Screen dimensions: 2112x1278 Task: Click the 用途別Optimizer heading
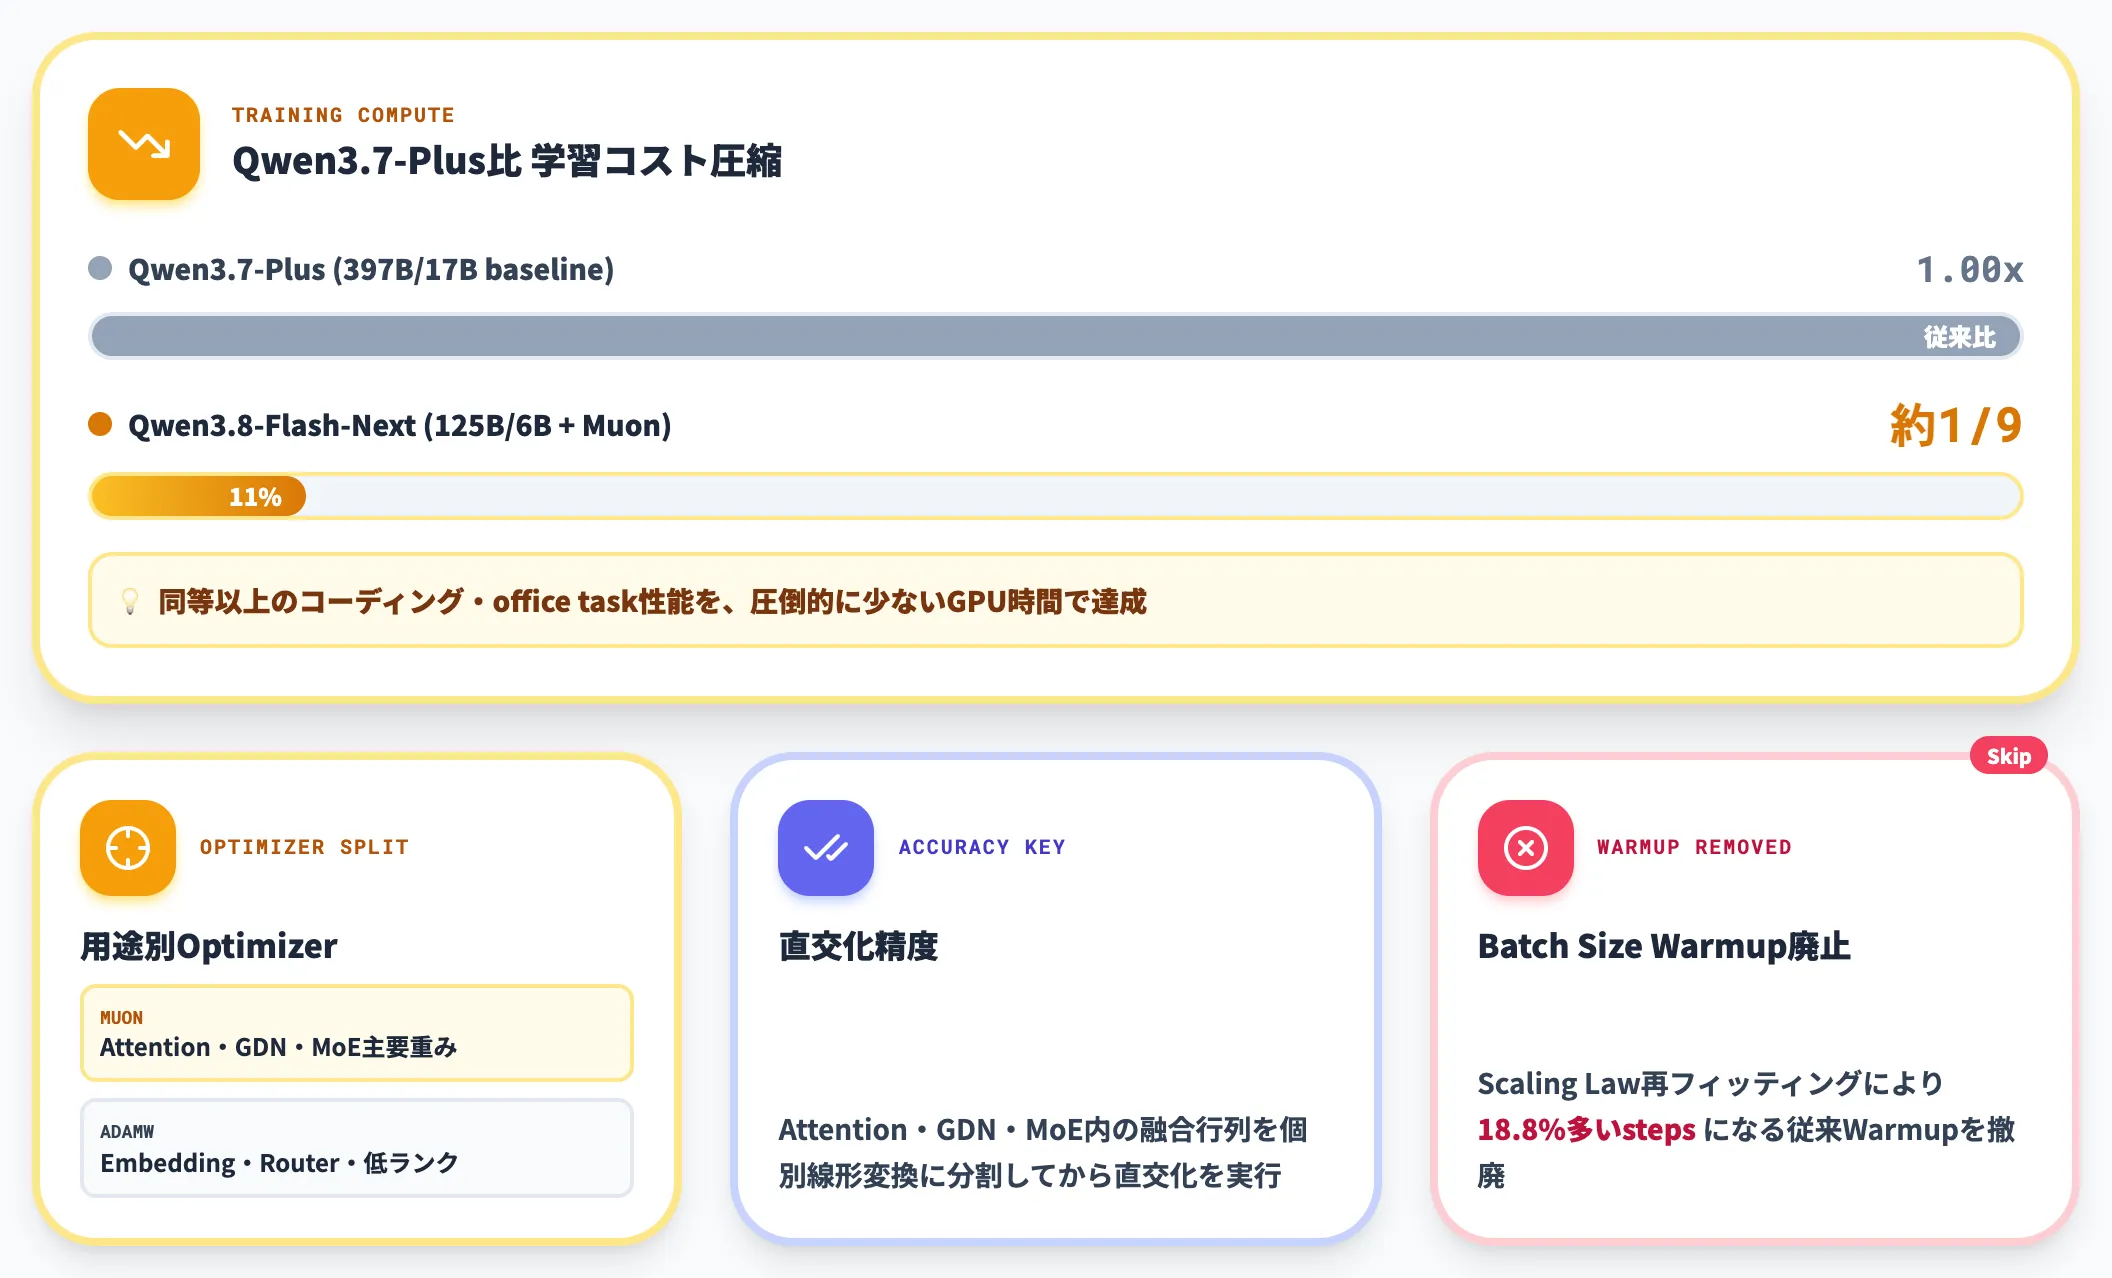[209, 946]
